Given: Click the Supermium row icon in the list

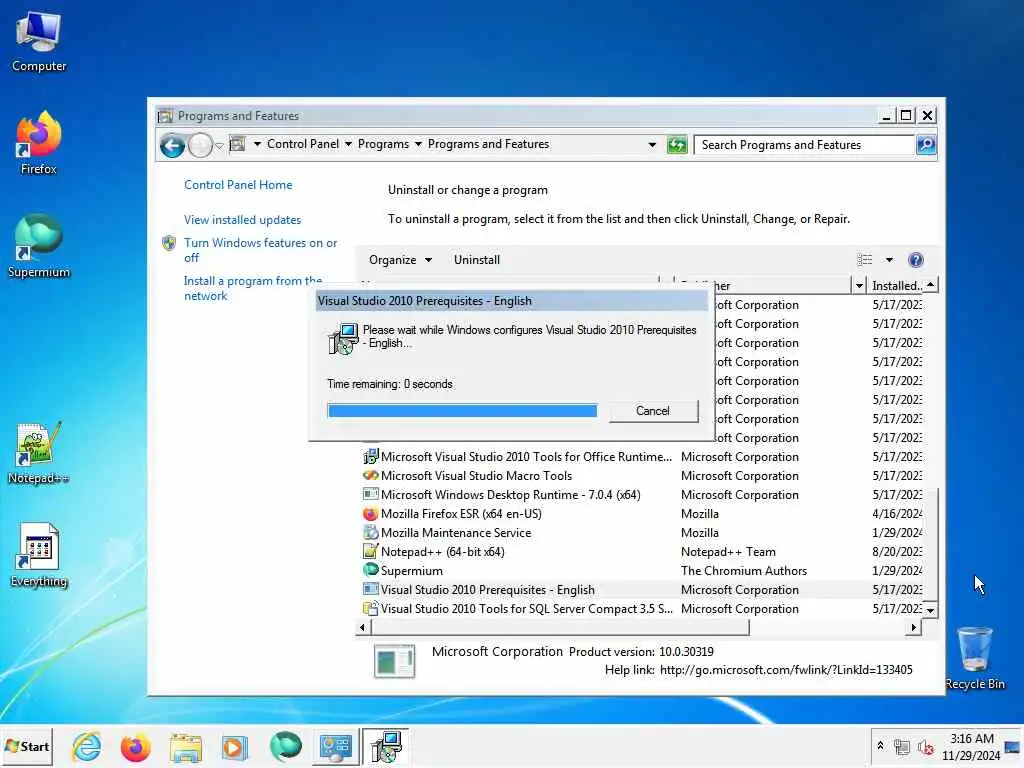Looking at the screenshot, I should (x=370, y=570).
